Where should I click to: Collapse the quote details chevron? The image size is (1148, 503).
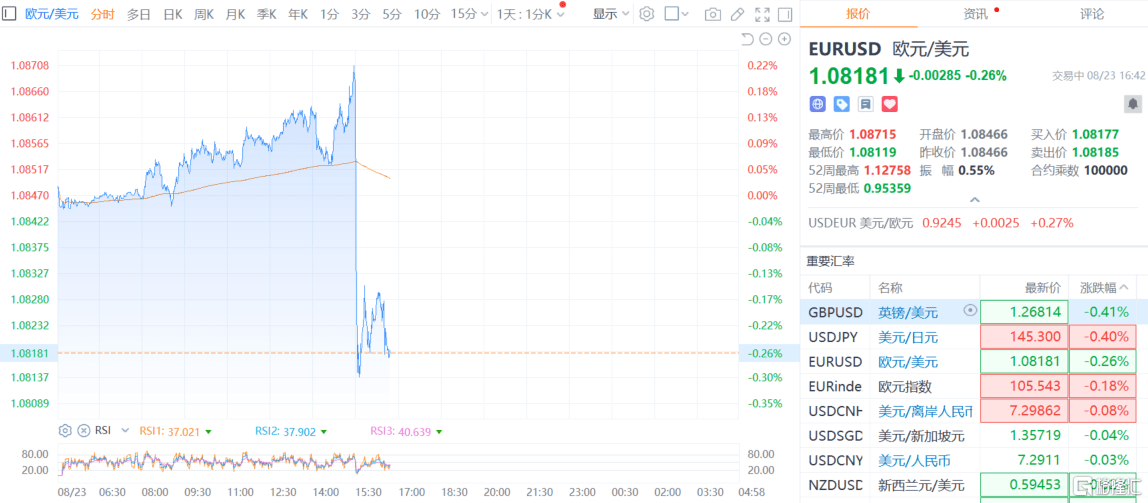click(976, 200)
